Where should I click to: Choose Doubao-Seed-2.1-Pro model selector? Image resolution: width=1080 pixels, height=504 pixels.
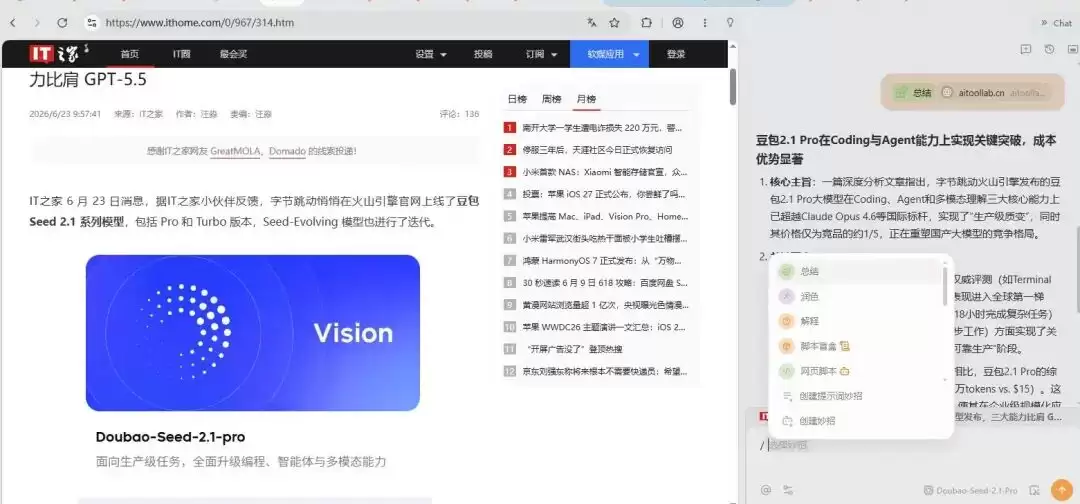click(970, 490)
